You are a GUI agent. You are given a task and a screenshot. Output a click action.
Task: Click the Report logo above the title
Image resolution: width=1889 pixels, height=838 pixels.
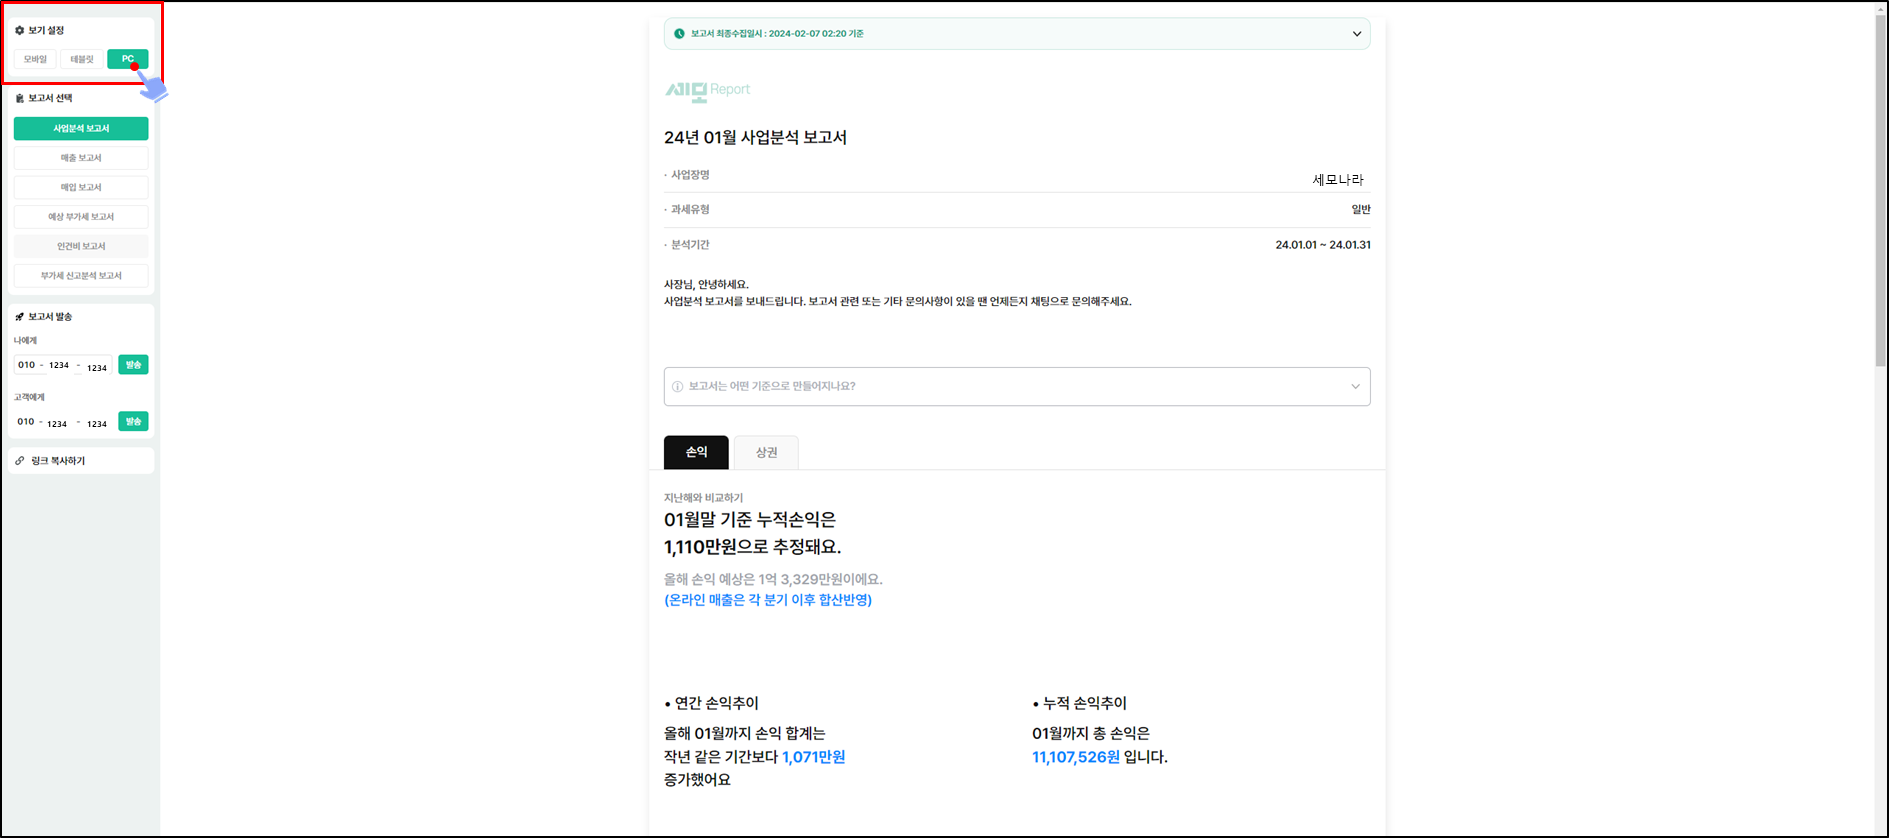[x=707, y=91]
